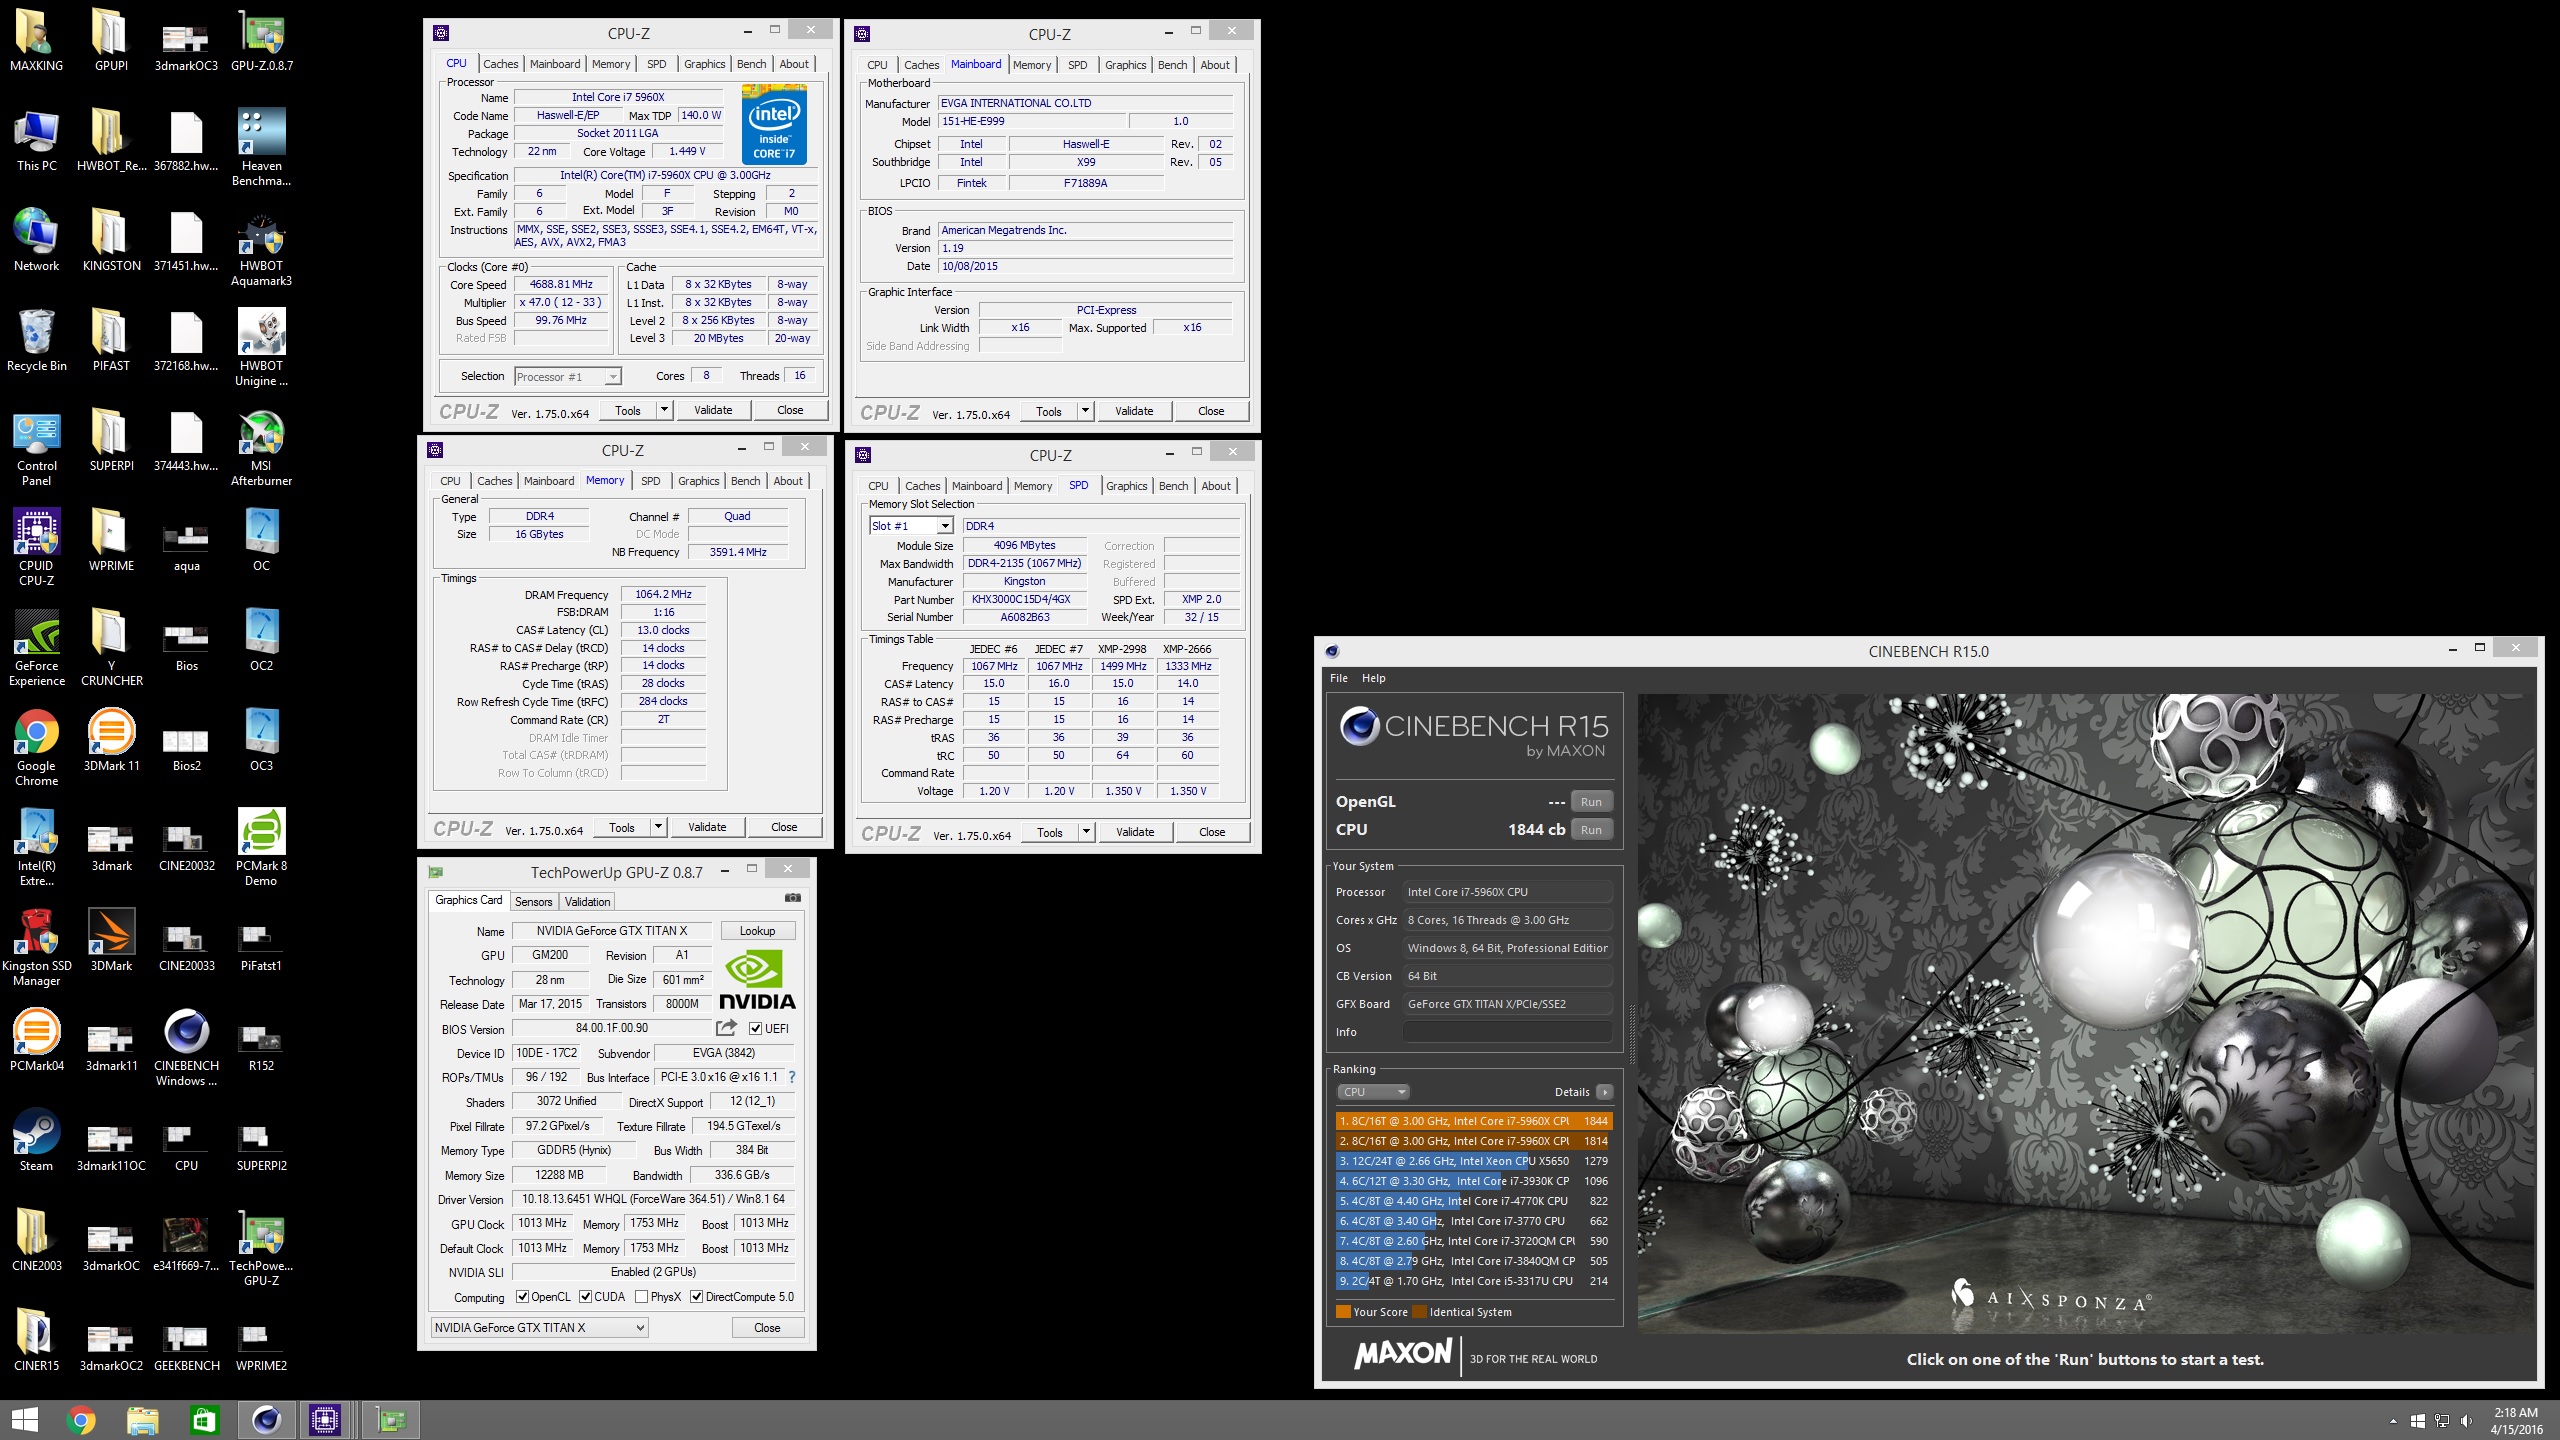Toggle the CUDA checkbox in GPU-Z
The width and height of the screenshot is (2560, 1440).
tap(585, 1297)
